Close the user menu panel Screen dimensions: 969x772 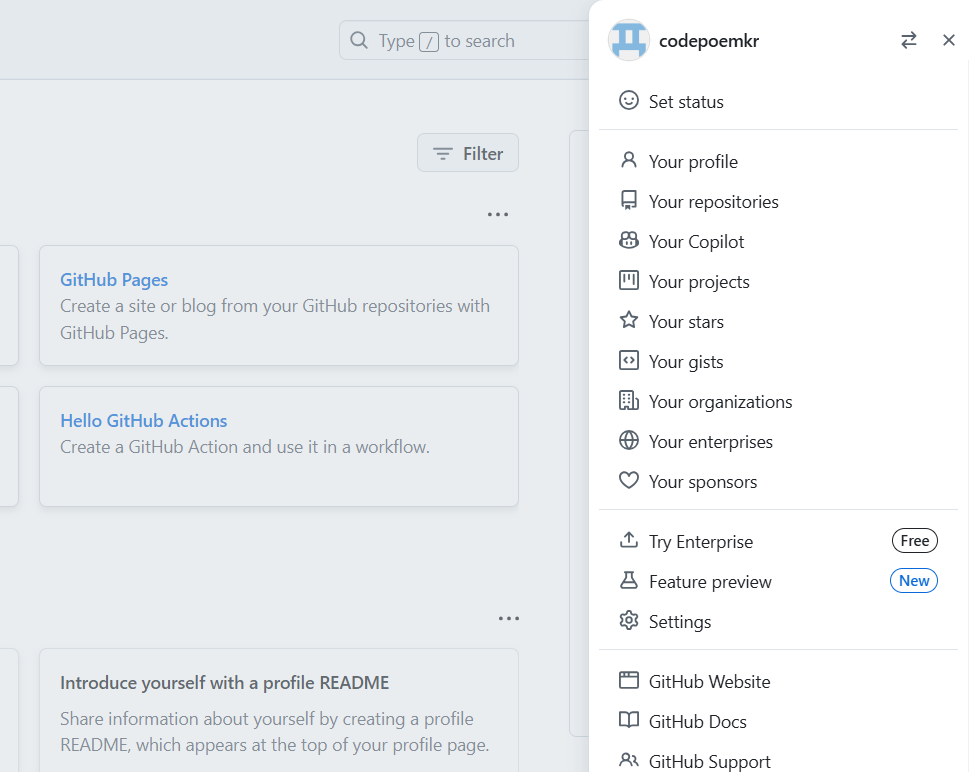point(949,41)
